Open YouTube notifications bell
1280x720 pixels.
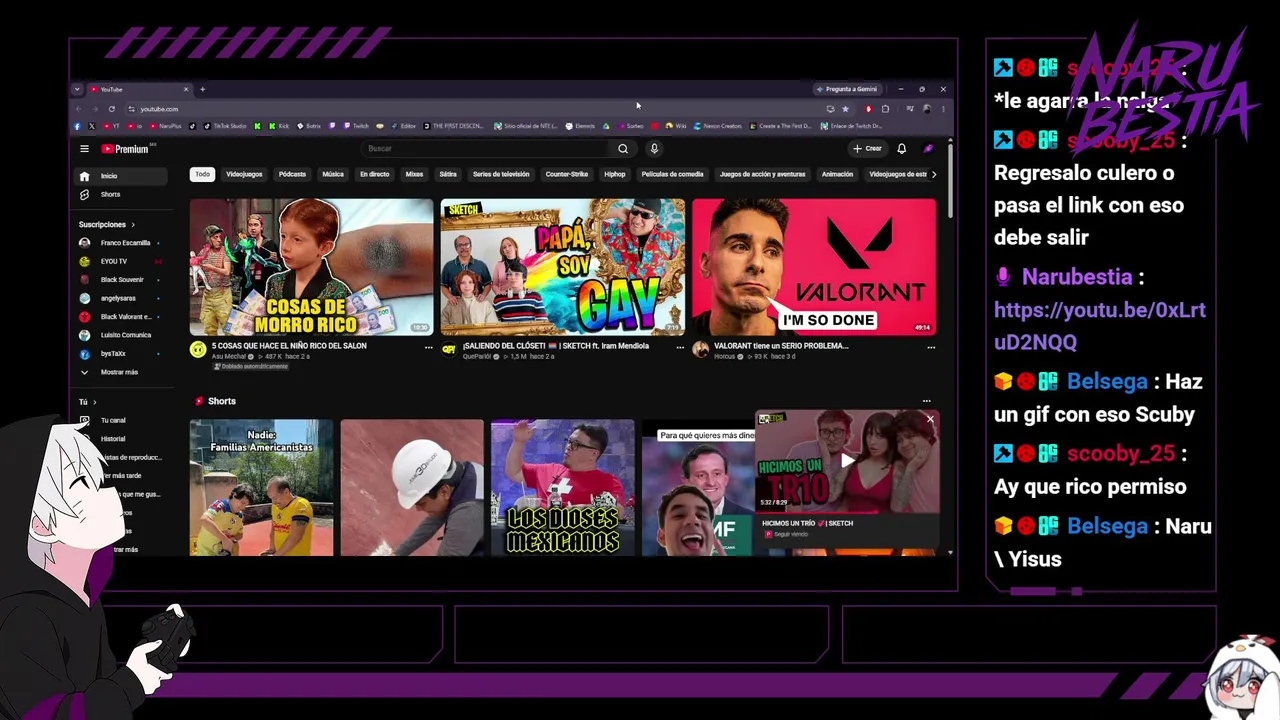(901, 149)
